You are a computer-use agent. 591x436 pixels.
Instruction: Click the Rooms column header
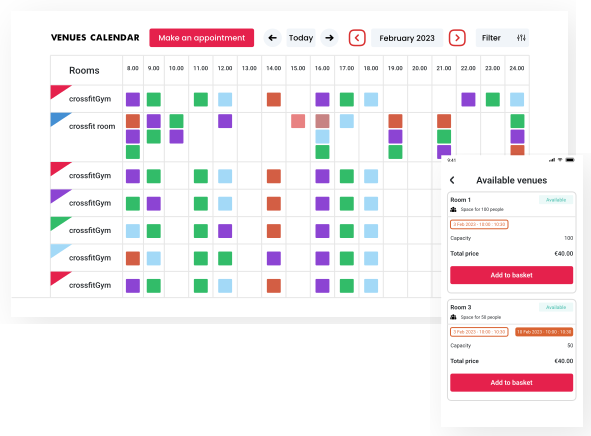tap(84, 70)
